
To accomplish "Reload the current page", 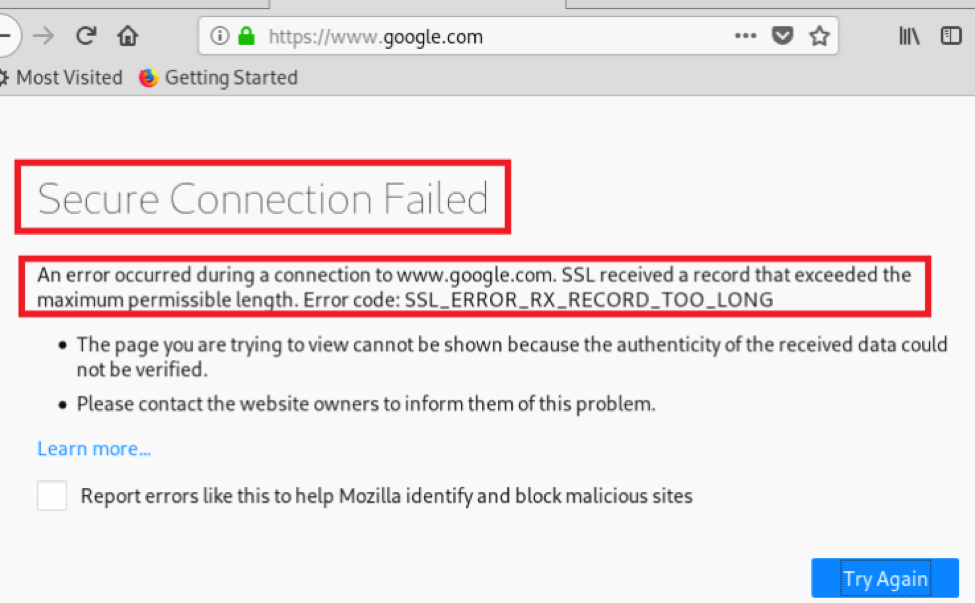I will point(86,36).
